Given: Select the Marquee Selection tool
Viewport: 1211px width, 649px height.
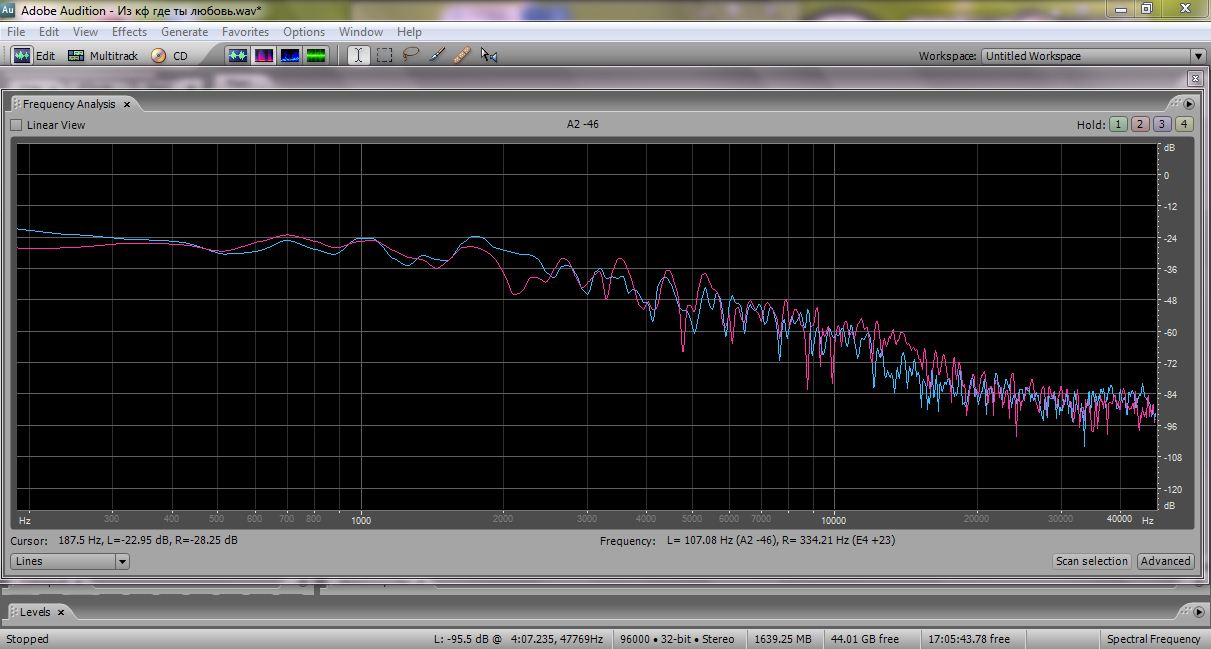Looking at the screenshot, I should point(384,56).
